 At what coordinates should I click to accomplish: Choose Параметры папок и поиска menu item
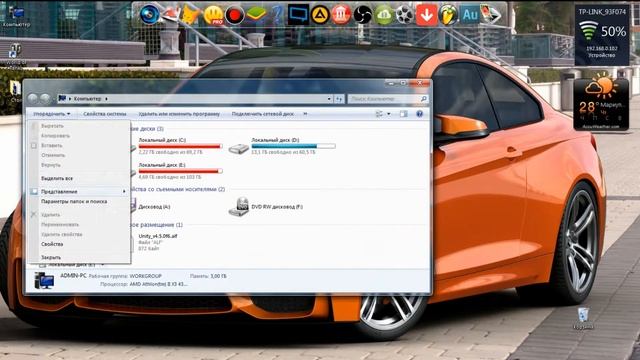click(x=74, y=202)
